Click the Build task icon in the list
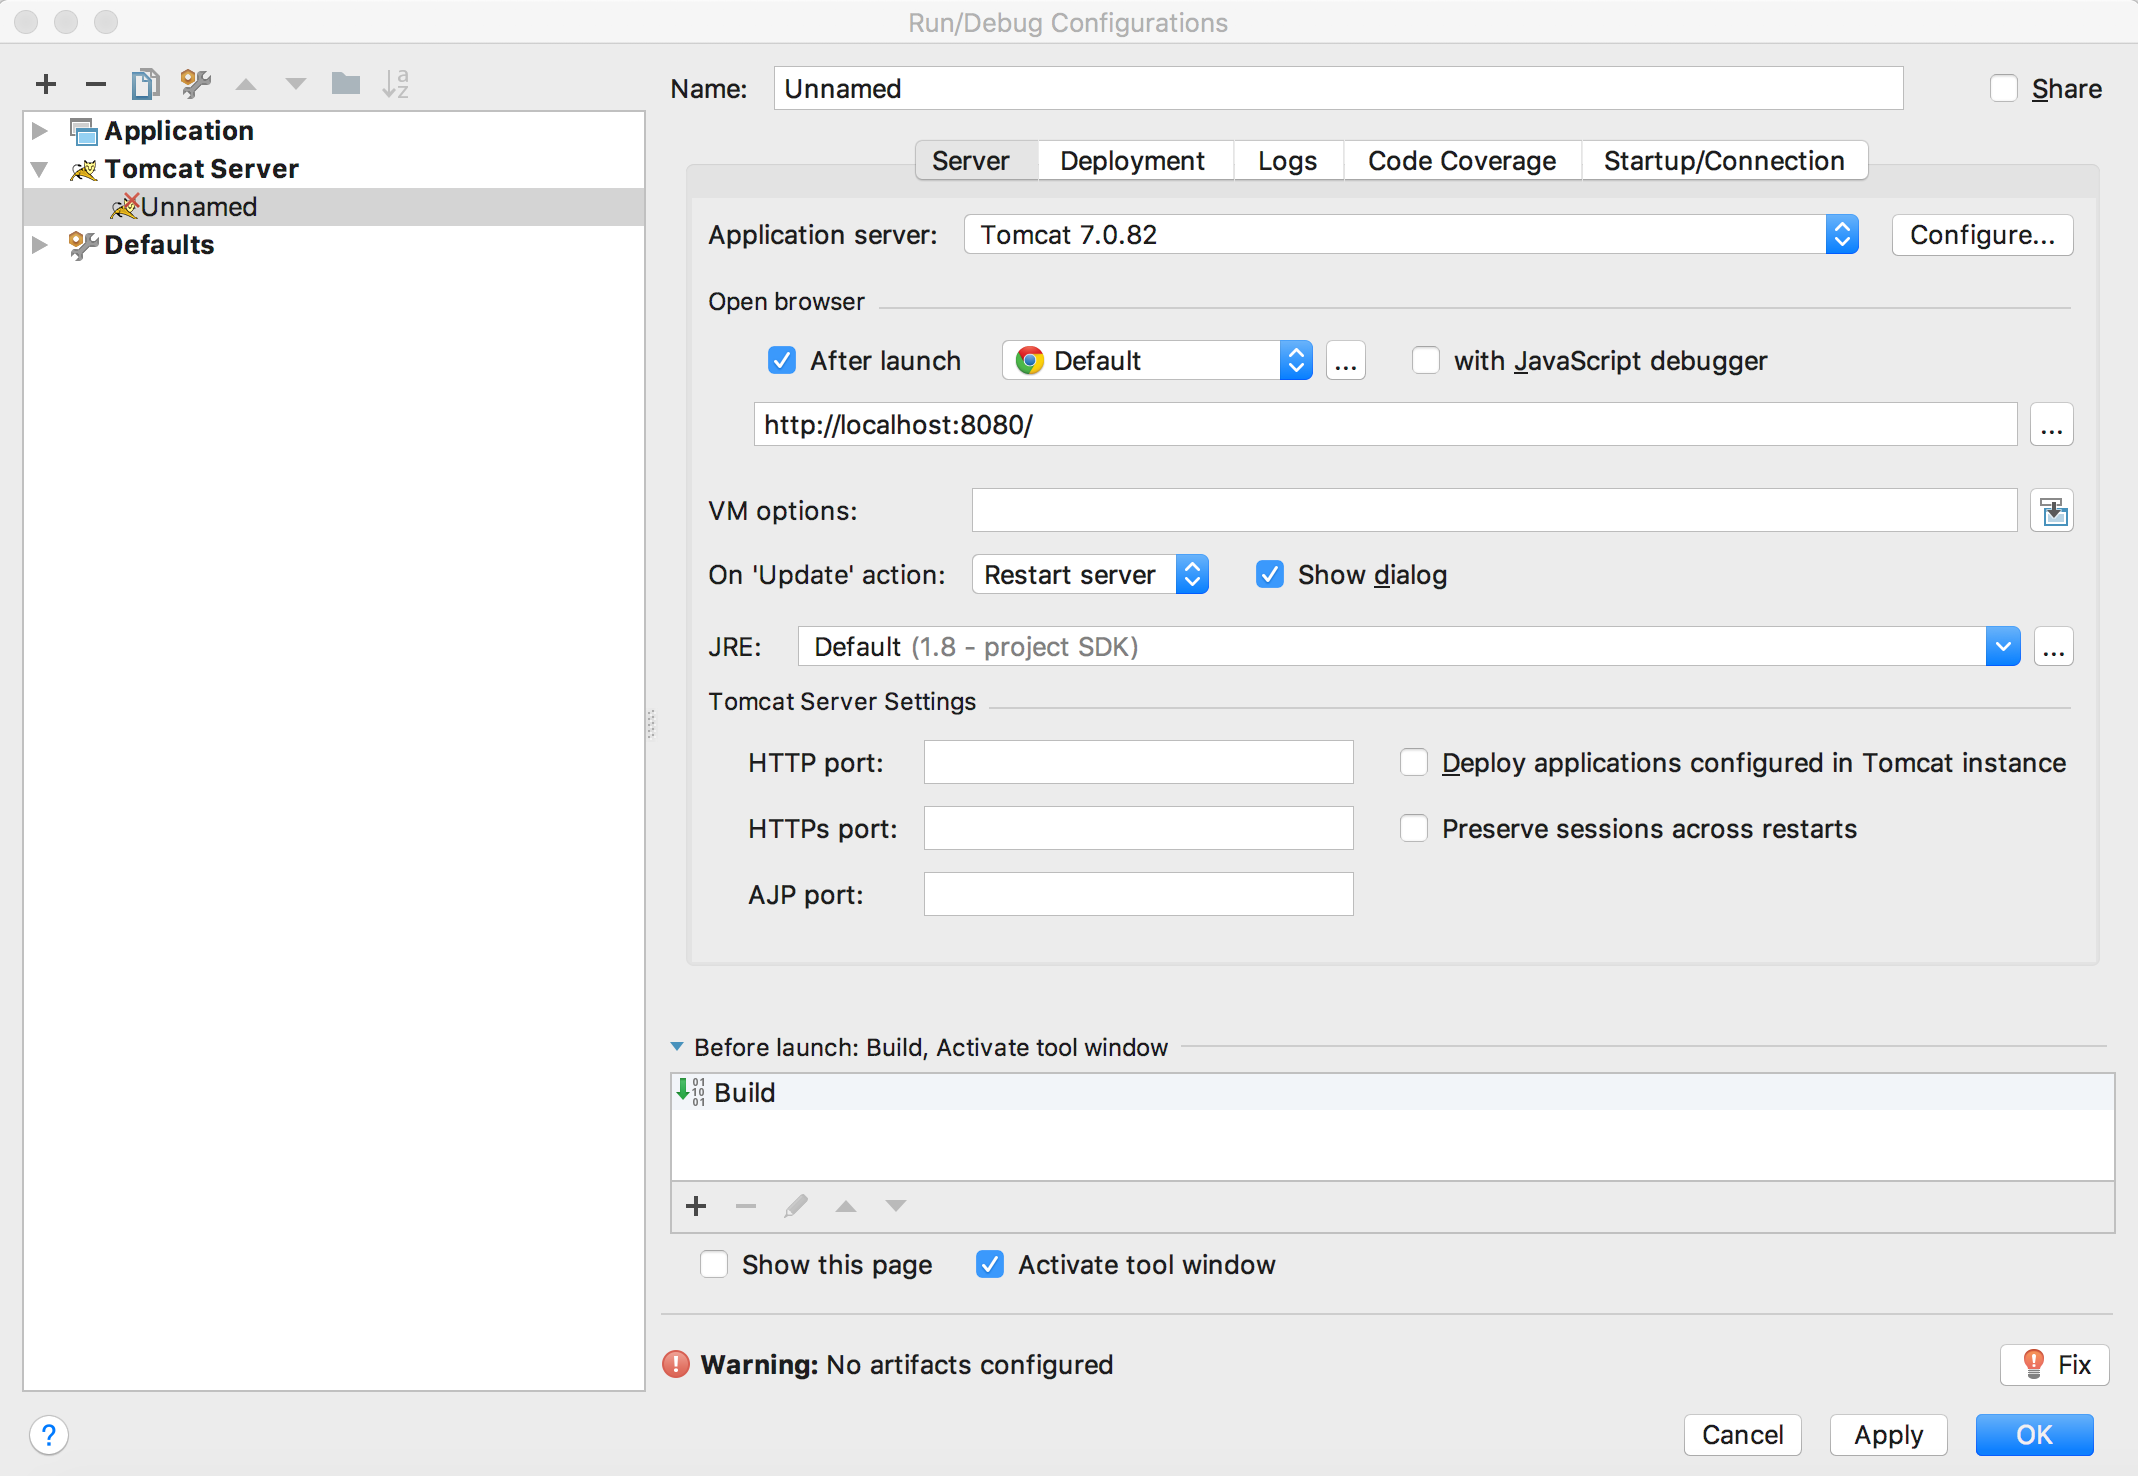Screen dimensions: 2138x1476 coord(690,1092)
